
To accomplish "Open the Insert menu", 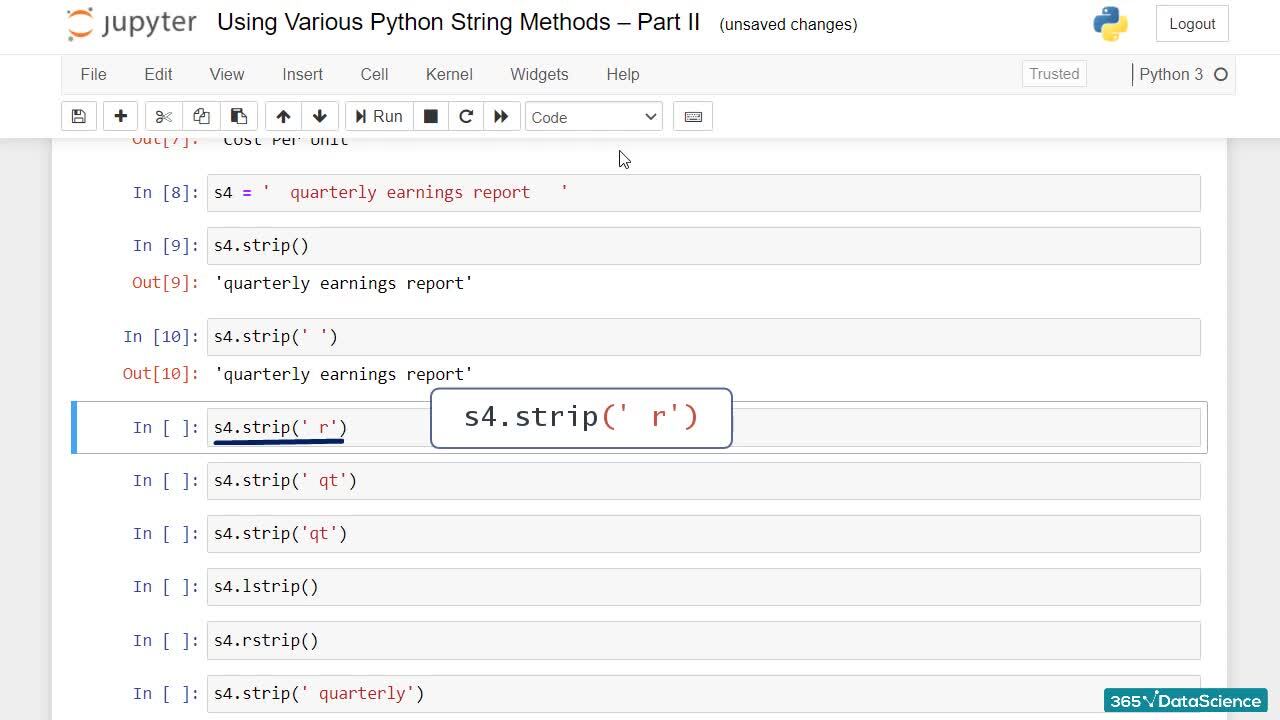I will [x=302, y=74].
